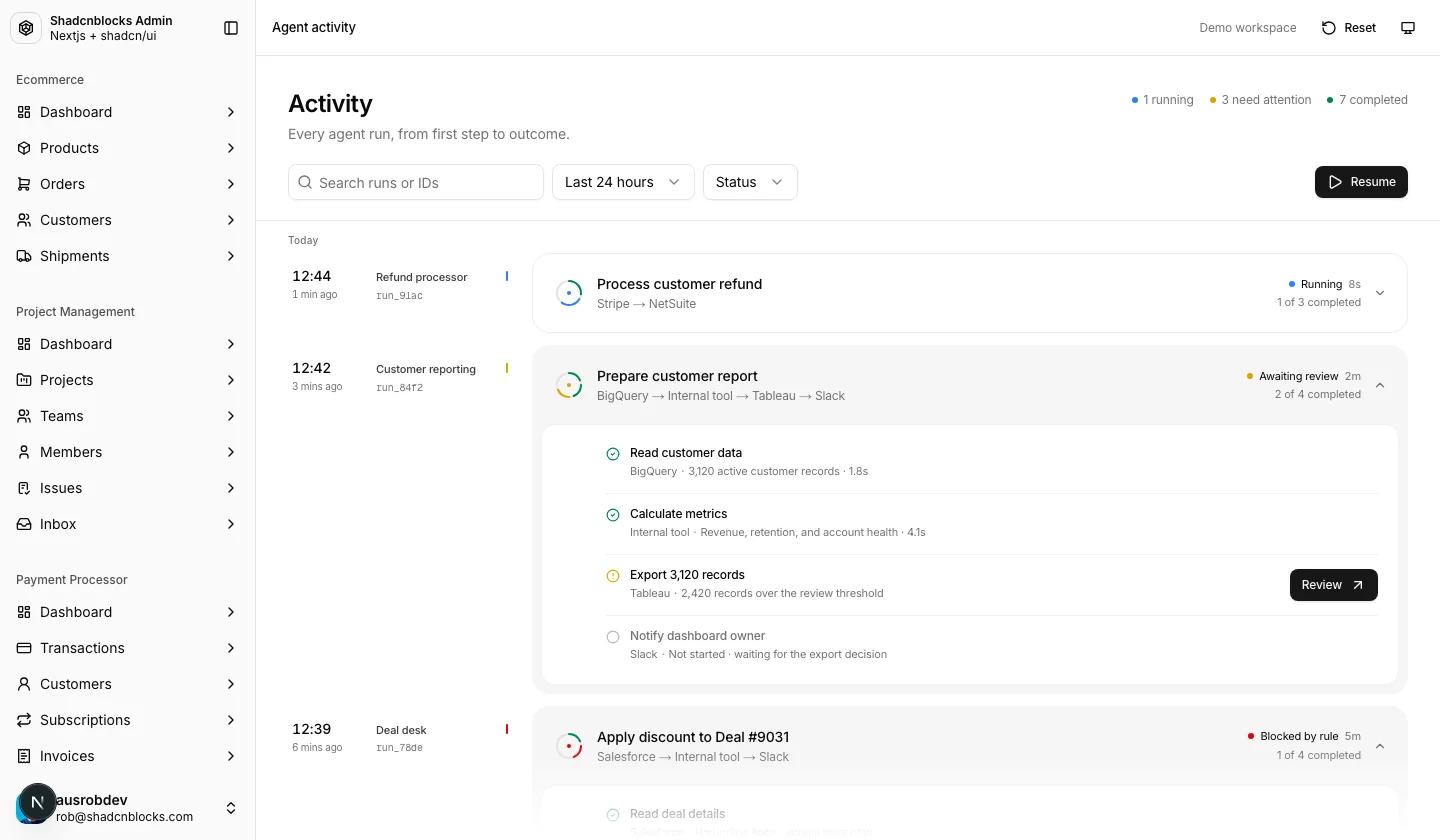Click the run_91ac run ID
The image size is (1440, 840).
tap(399, 296)
